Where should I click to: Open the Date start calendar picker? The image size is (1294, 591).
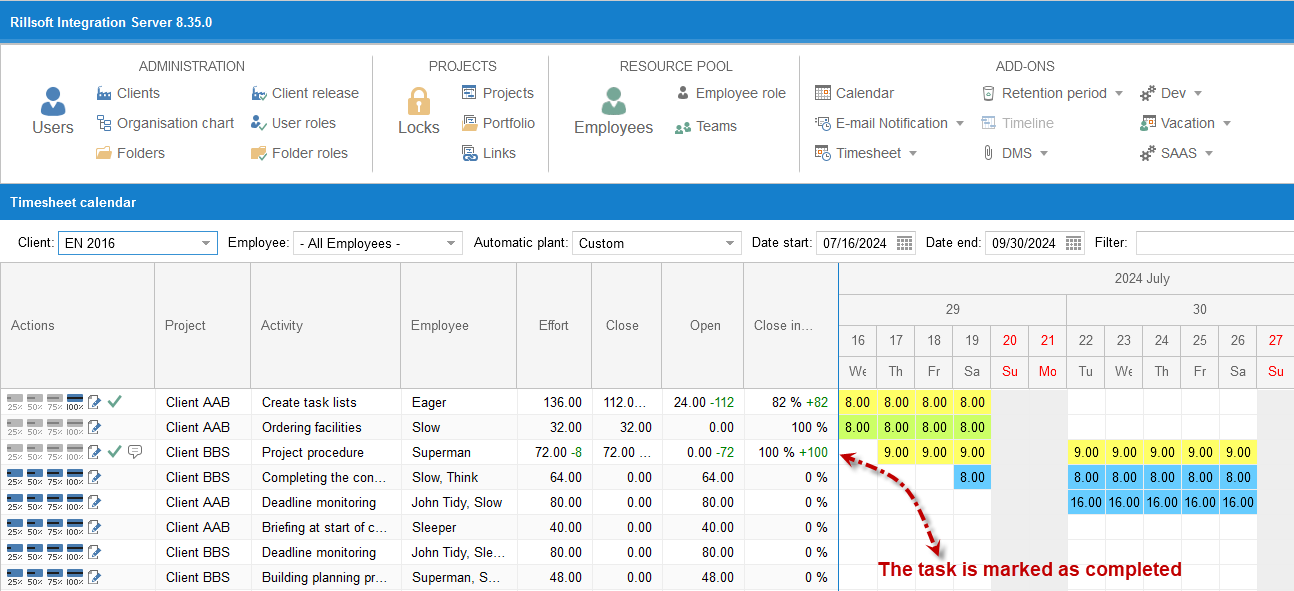coord(904,242)
